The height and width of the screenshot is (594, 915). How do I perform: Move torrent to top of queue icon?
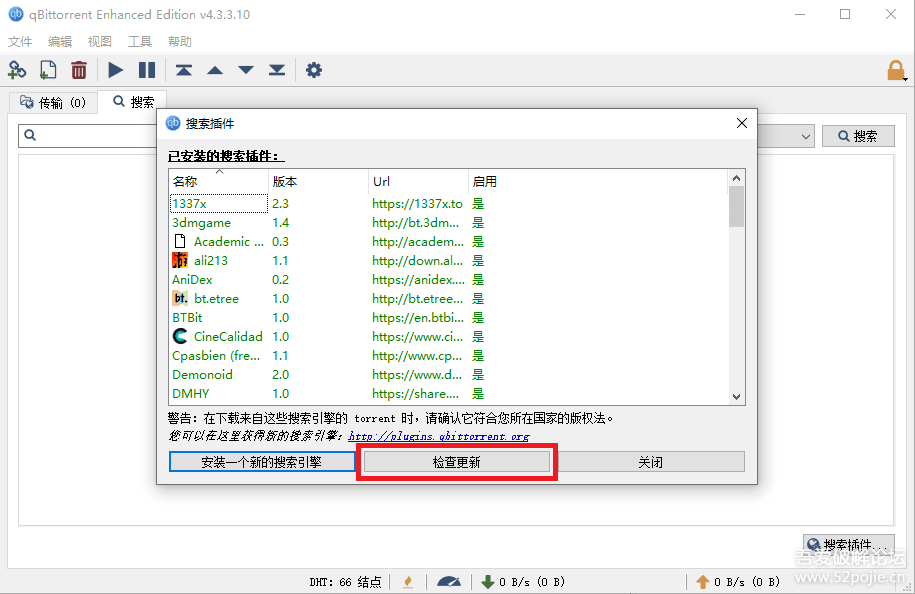pyautogui.click(x=184, y=71)
